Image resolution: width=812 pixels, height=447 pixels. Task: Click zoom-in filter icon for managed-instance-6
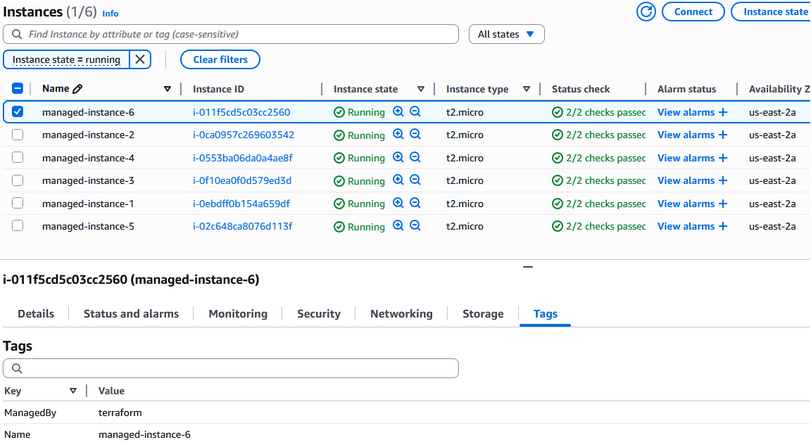[x=398, y=112]
